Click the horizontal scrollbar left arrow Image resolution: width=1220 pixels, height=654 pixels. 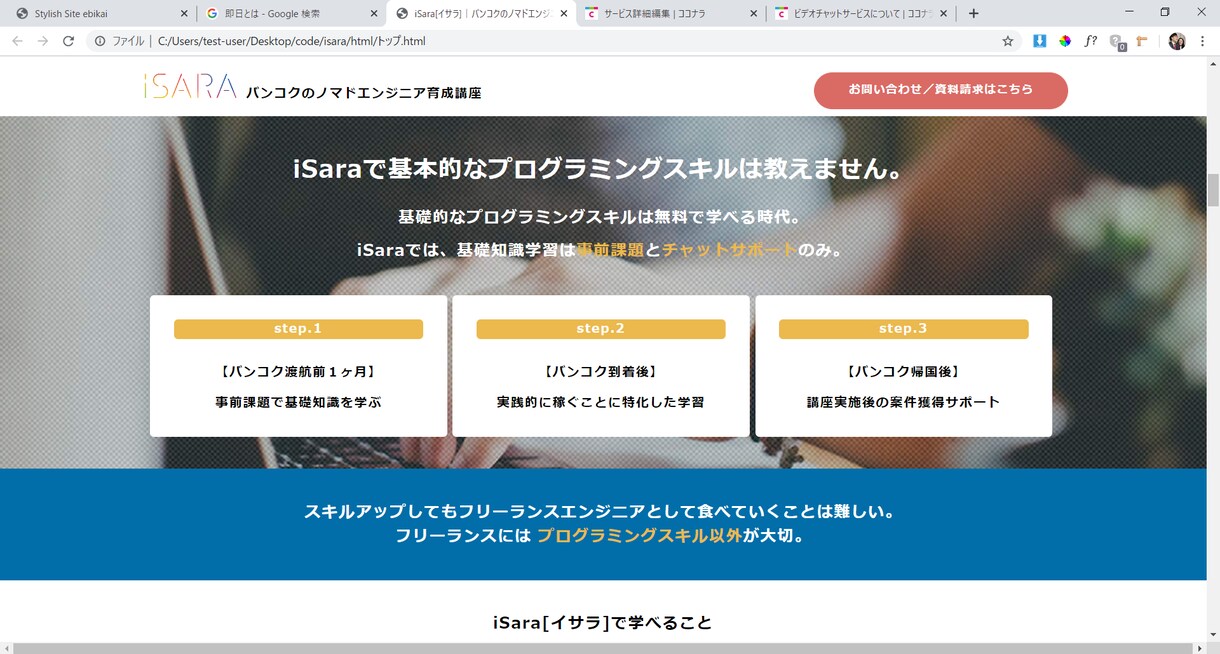tap(6, 648)
